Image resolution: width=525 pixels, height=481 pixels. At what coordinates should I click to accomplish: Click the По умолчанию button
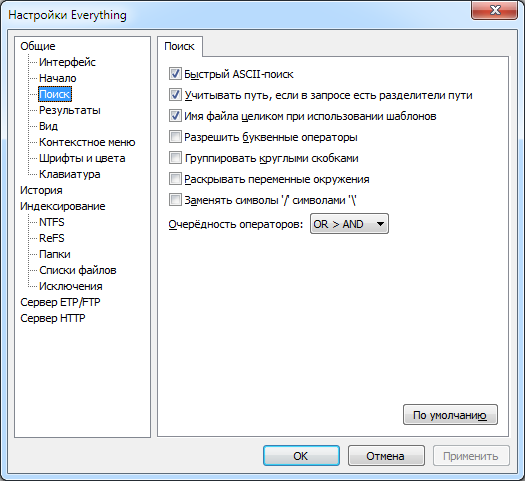pyautogui.click(x=450, y=415)
